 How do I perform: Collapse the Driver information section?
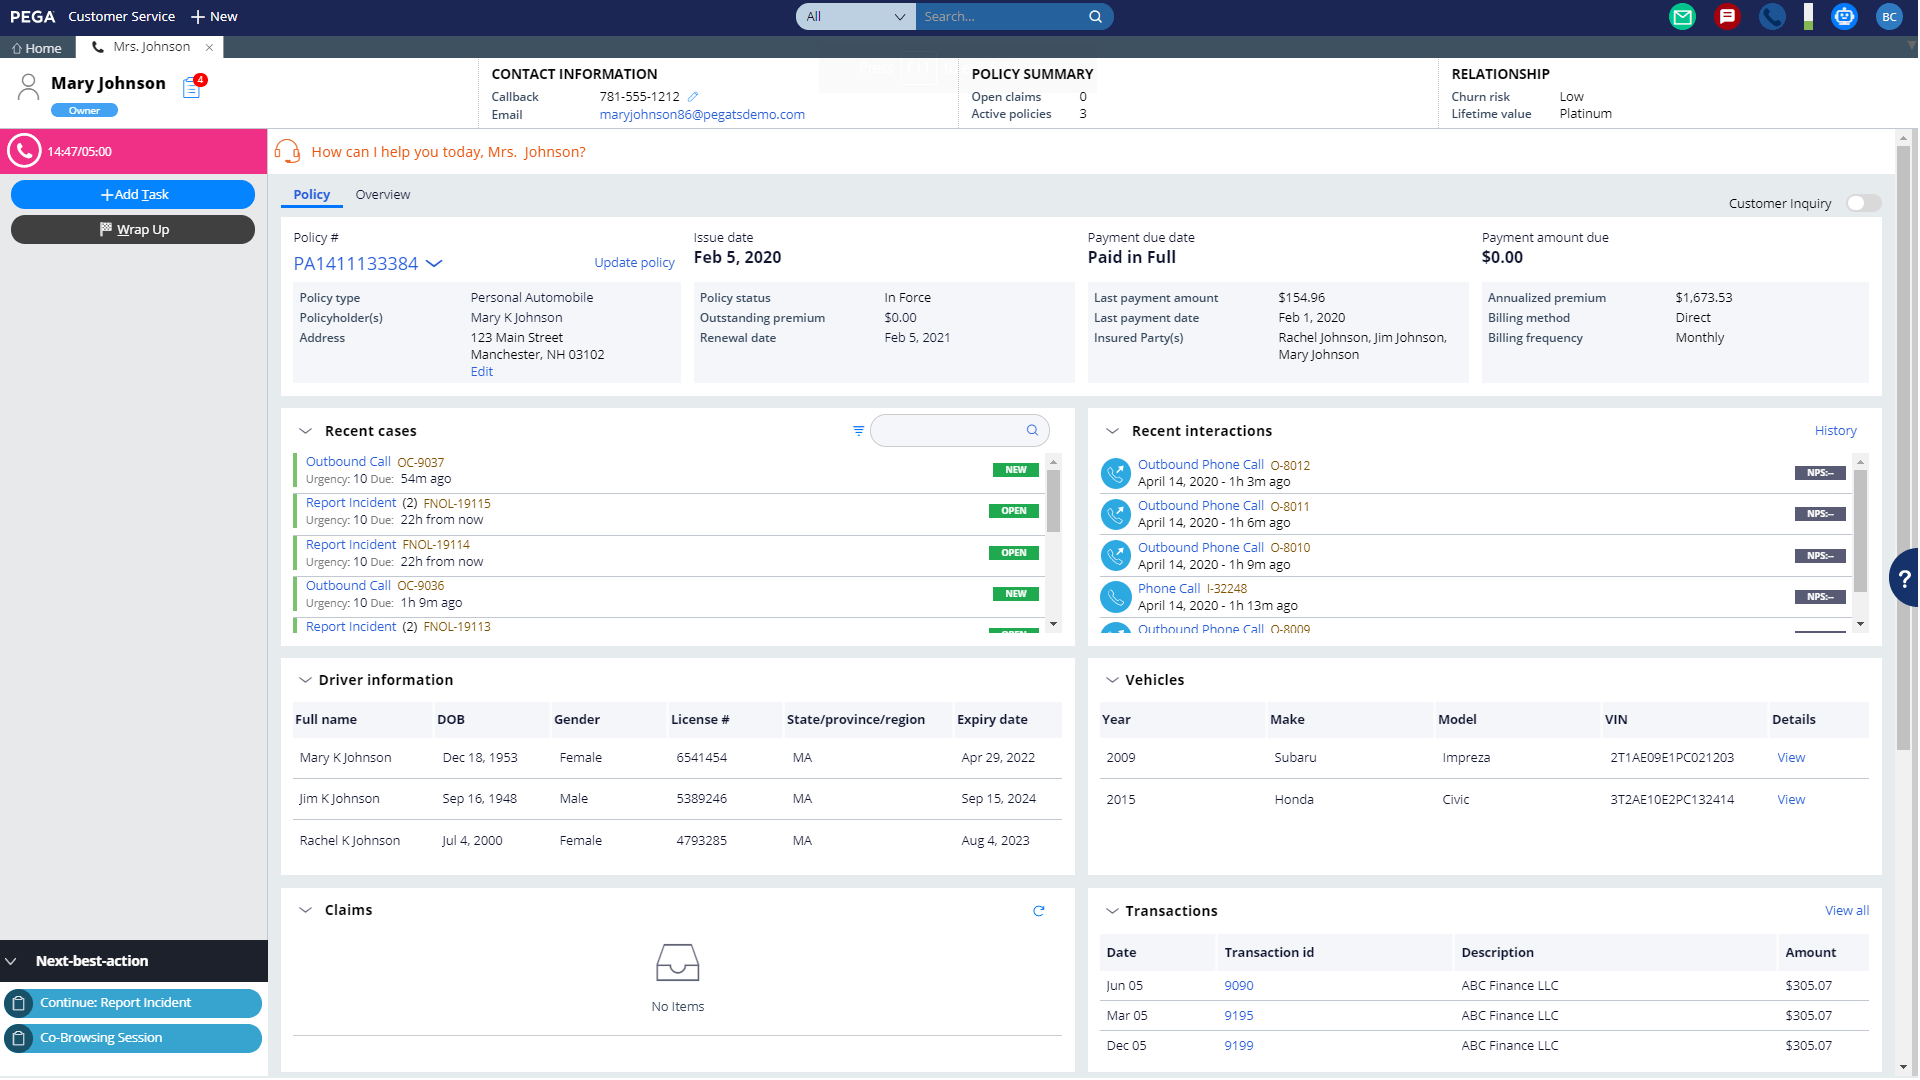[x=305, y=680]
